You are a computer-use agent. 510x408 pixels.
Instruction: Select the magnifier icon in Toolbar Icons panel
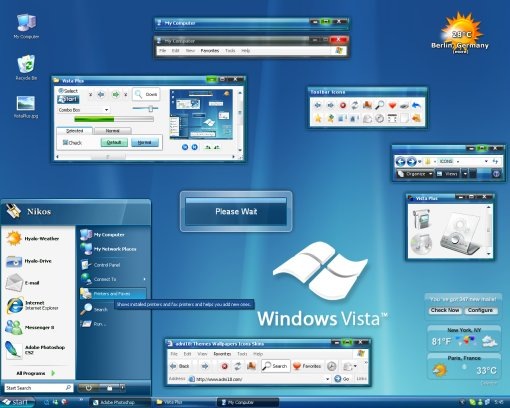(x=380, y=105)
